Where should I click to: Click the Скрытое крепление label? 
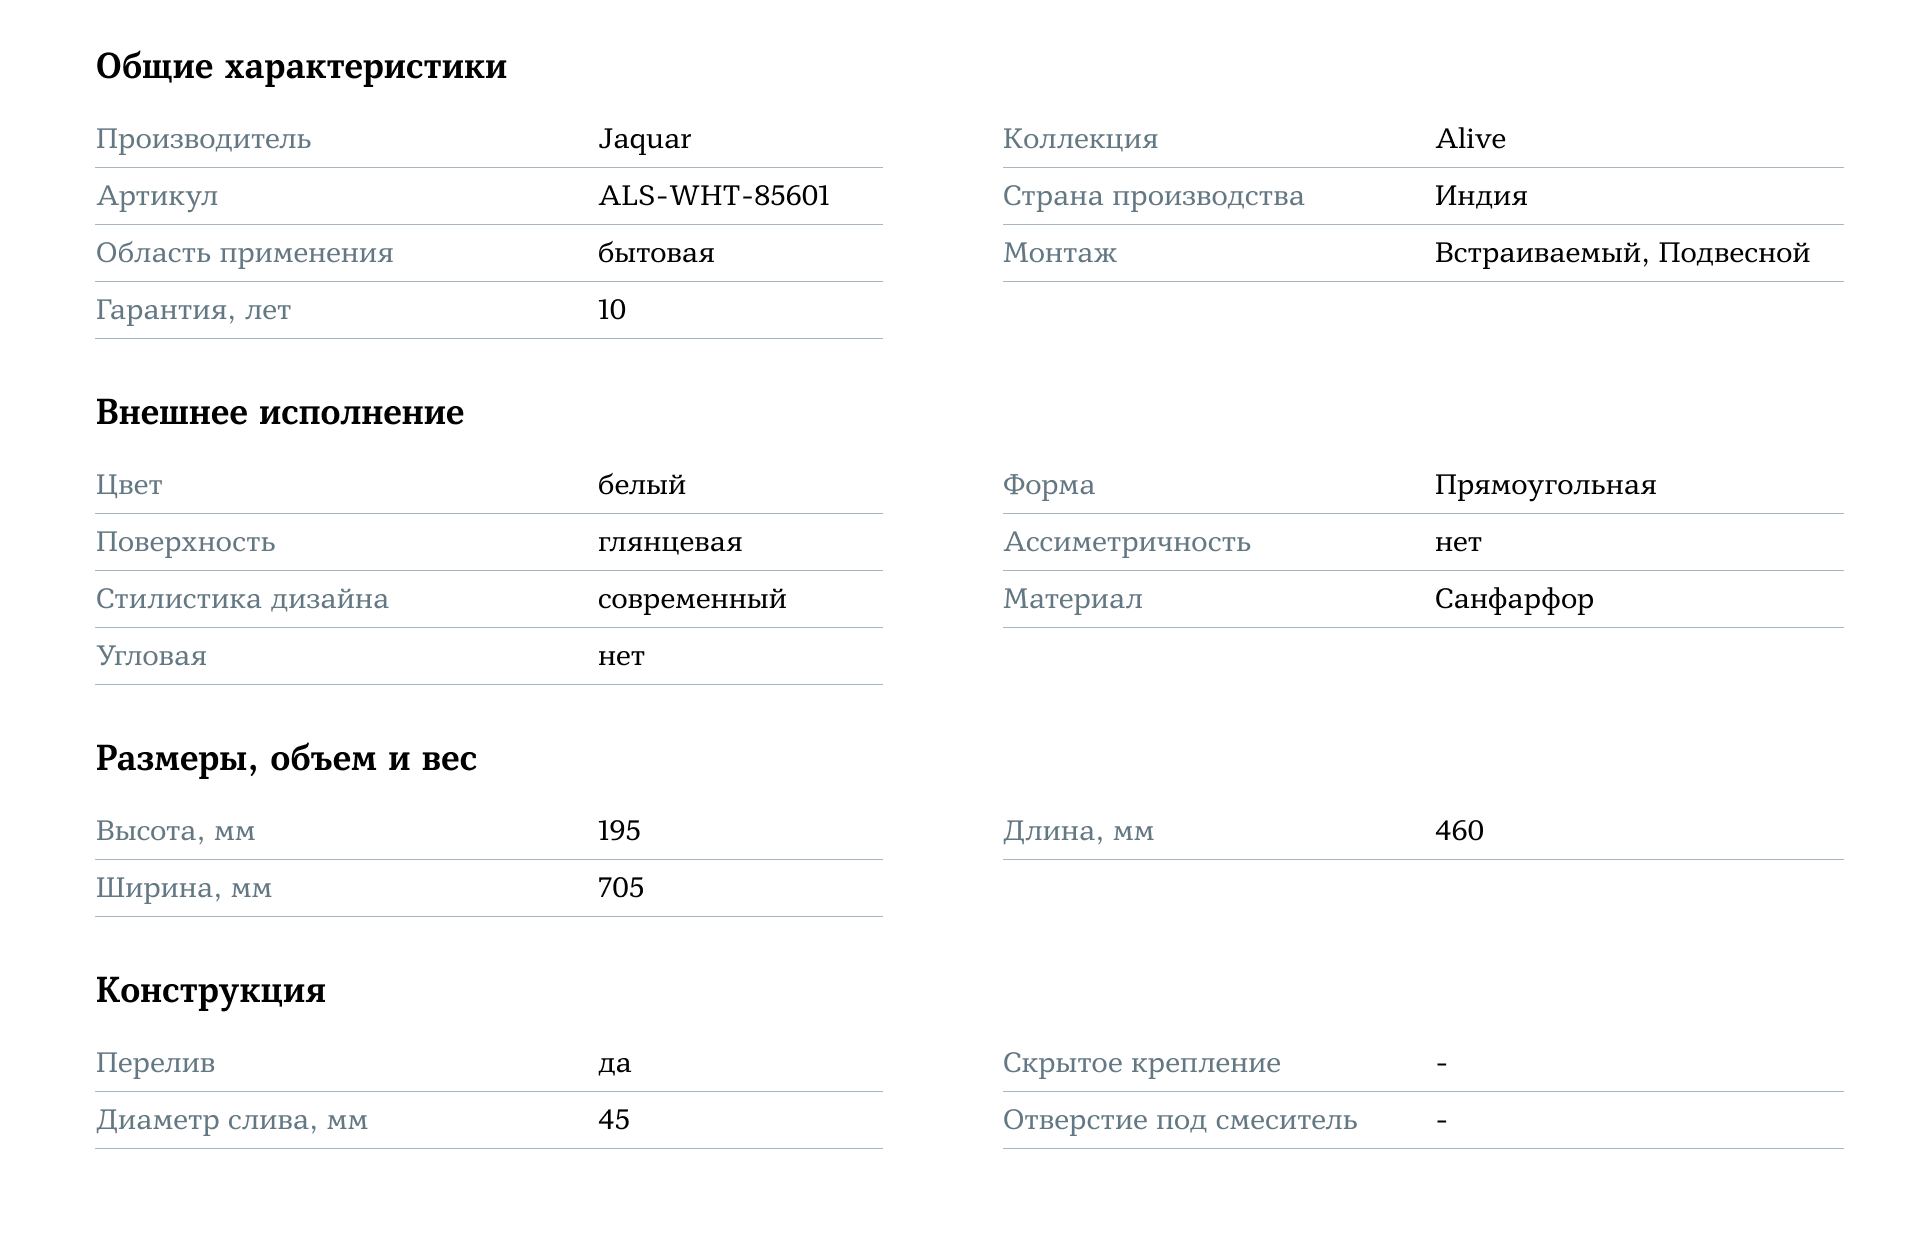click(1141, 1063)
